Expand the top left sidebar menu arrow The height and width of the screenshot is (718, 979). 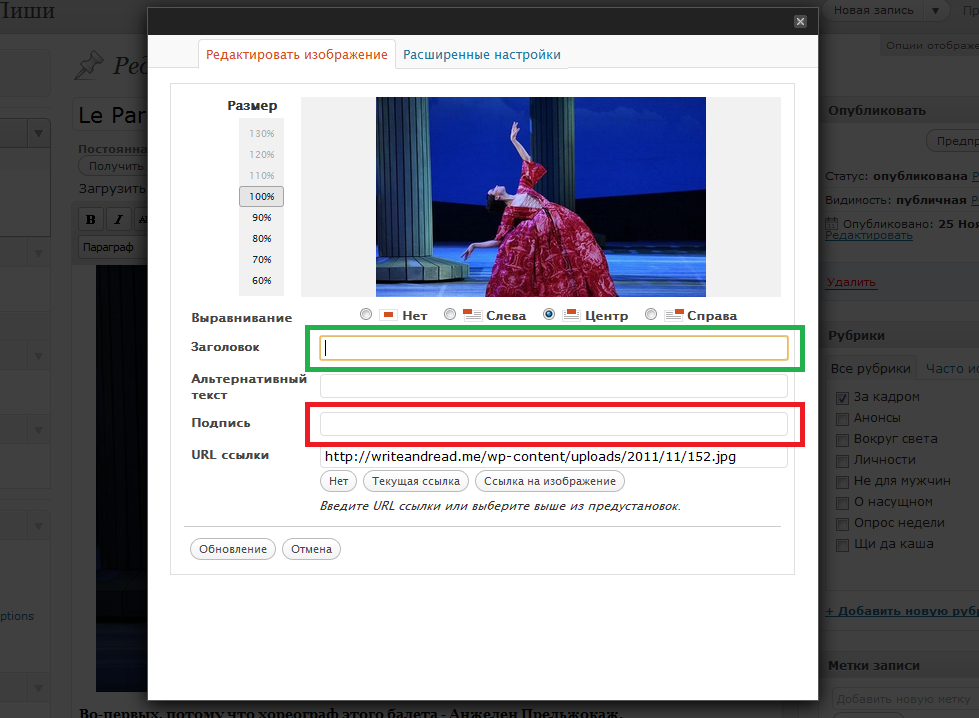click(x=39, y=134)
